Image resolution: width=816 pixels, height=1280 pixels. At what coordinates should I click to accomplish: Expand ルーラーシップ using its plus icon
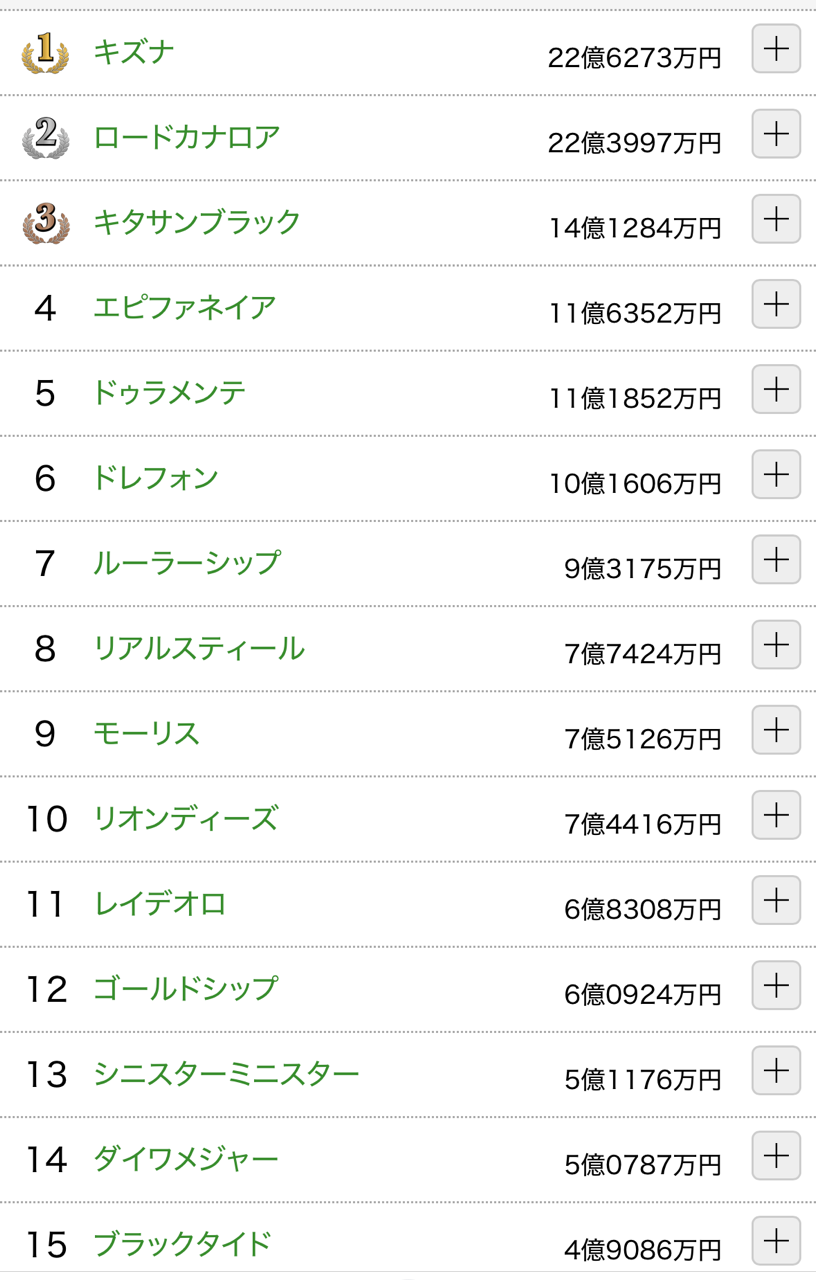tap(776, 559)
